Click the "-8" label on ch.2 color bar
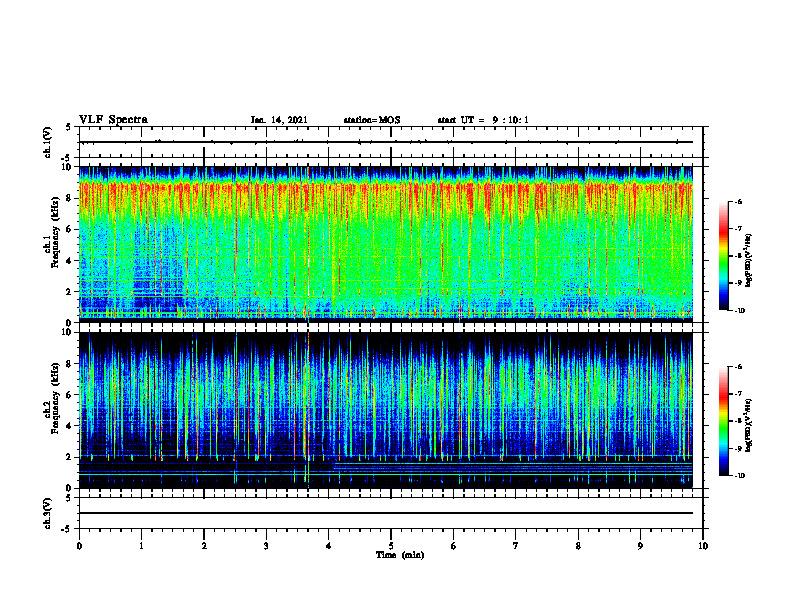Viewport: 792px width, 612px height. [x=738, y=421]
